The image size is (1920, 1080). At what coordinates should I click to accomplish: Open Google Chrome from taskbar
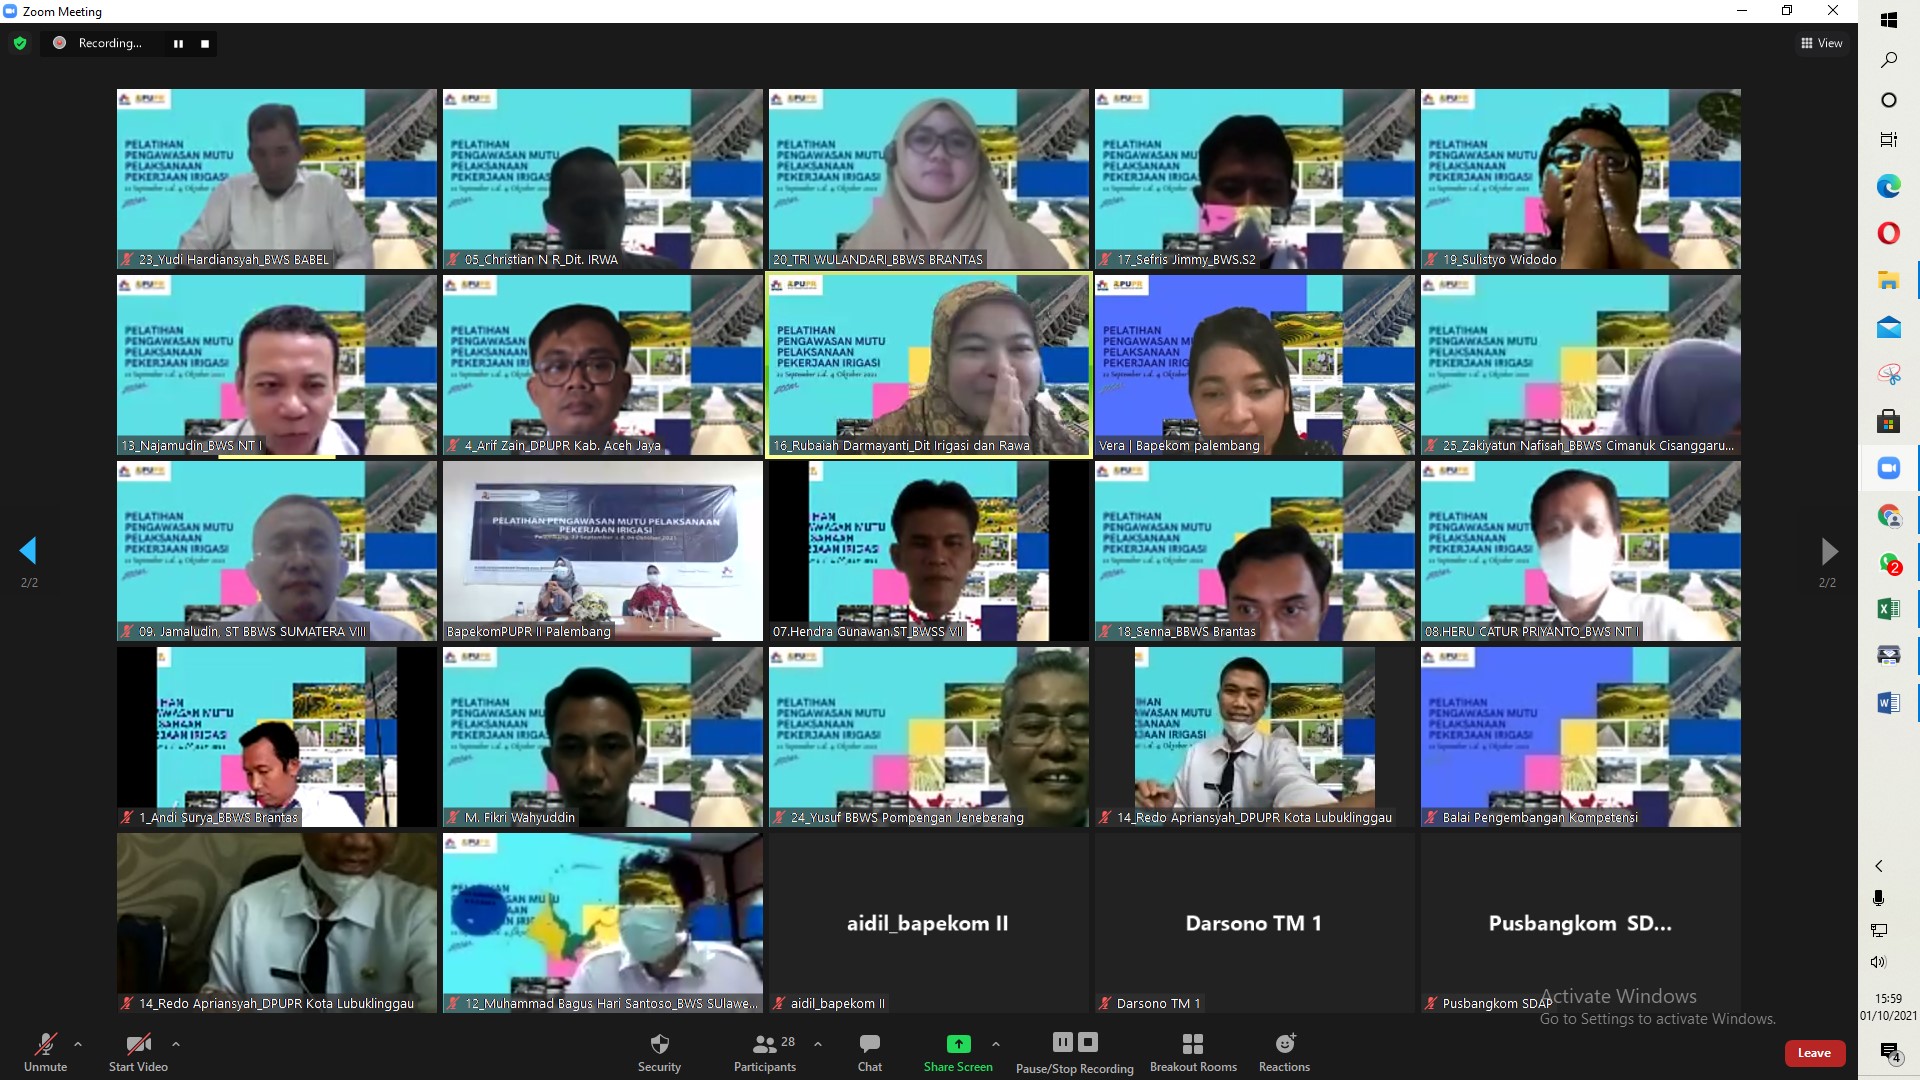coord(1889,515)
